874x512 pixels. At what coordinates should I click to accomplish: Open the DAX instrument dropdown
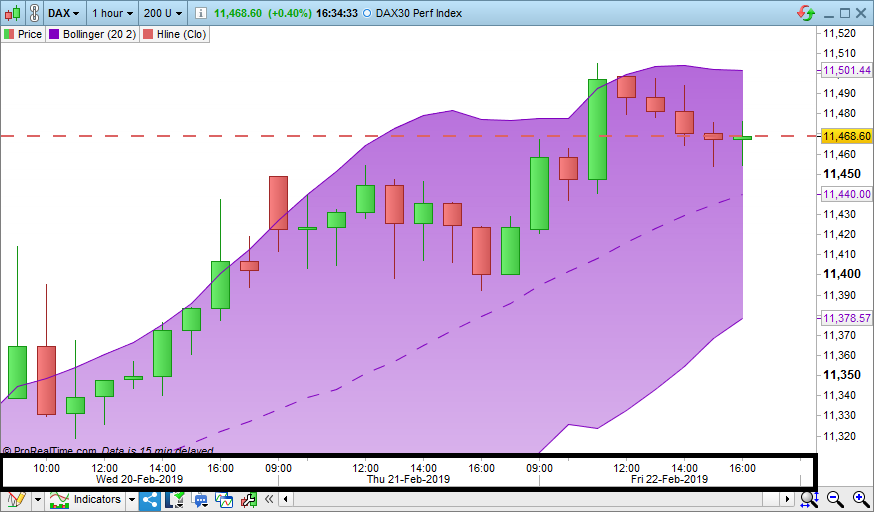point(64,13)
